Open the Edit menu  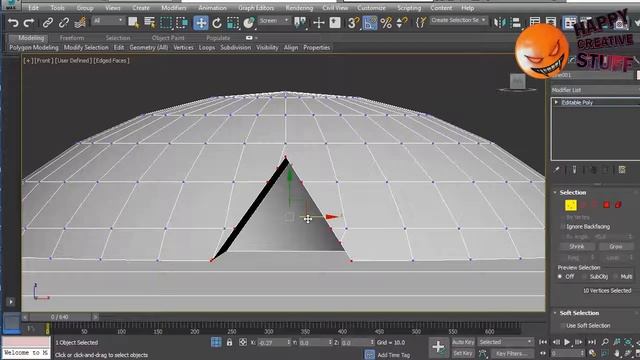pos(33,8)
